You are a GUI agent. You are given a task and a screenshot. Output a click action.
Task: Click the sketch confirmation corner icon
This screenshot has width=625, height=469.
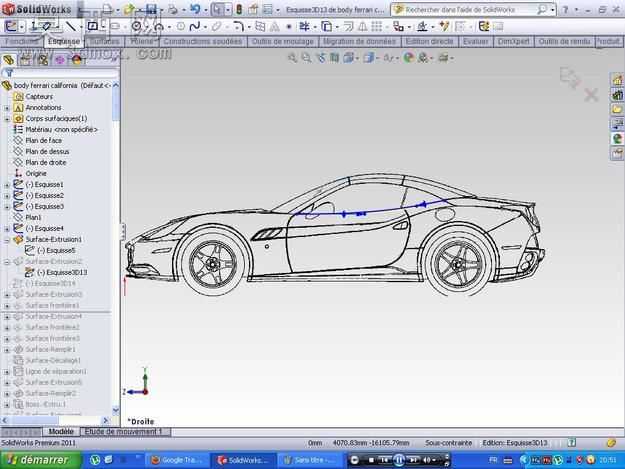point(569,77)
